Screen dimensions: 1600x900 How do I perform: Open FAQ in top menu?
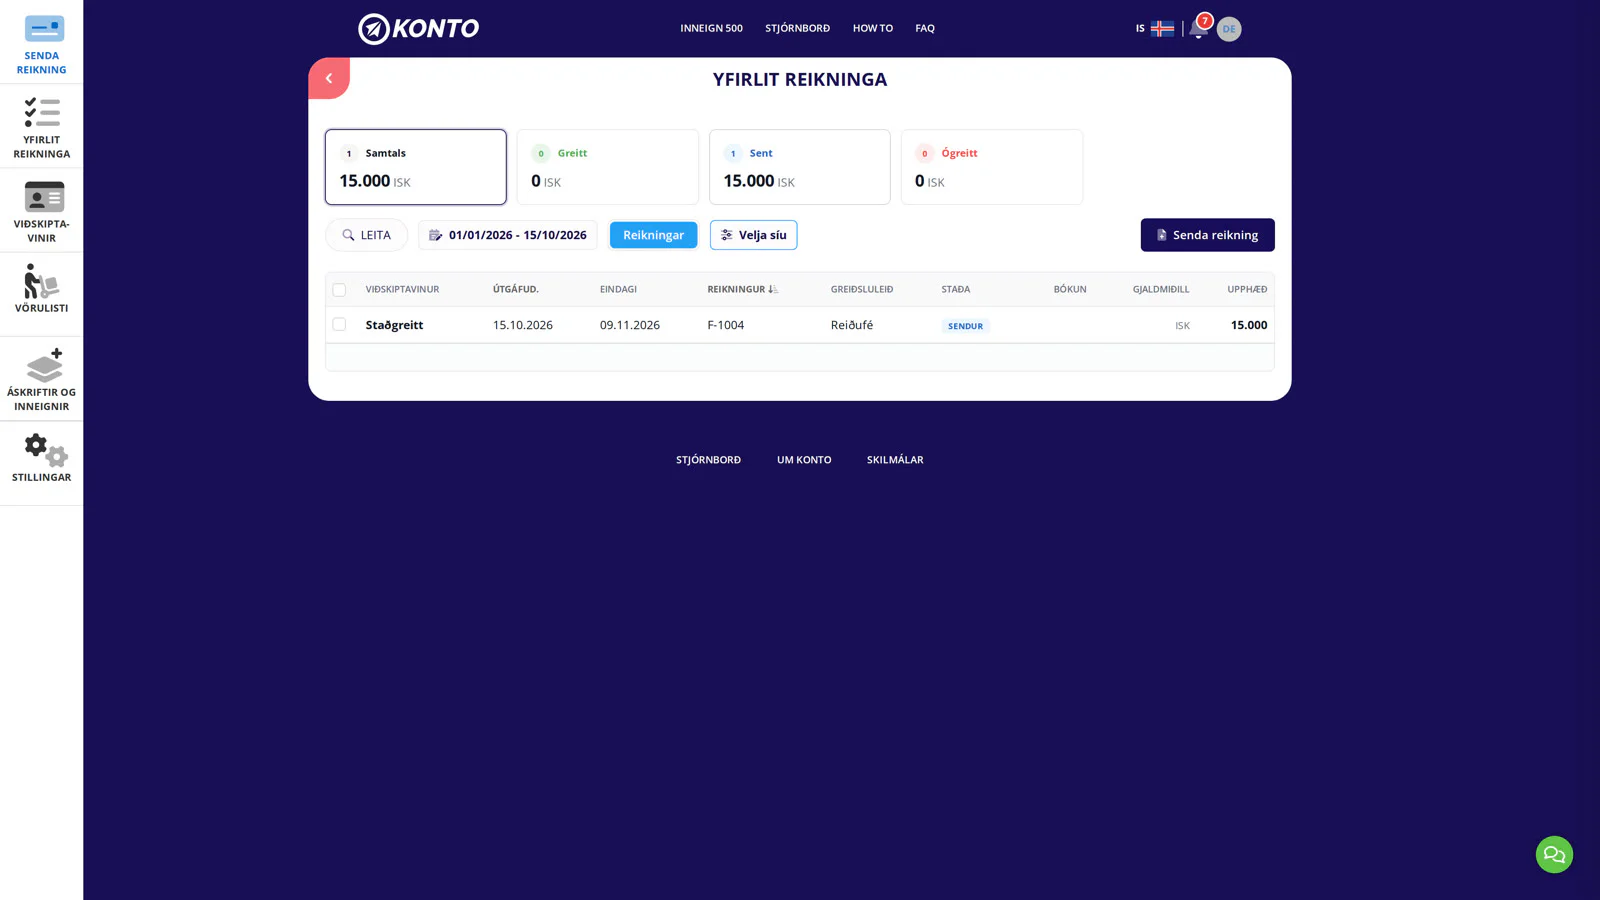pos(925,28)
